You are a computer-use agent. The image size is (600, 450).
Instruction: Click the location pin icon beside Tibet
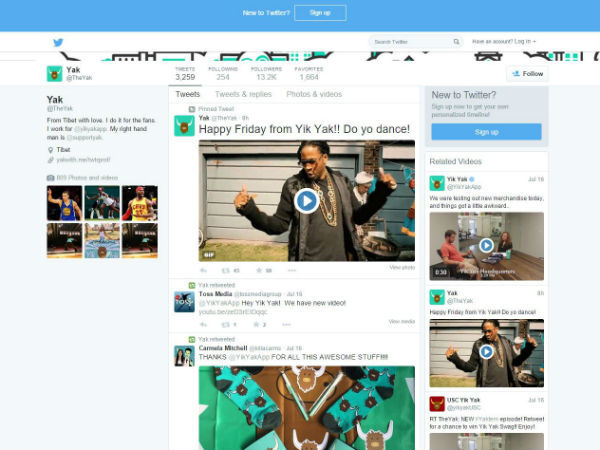tap(50, 150)
